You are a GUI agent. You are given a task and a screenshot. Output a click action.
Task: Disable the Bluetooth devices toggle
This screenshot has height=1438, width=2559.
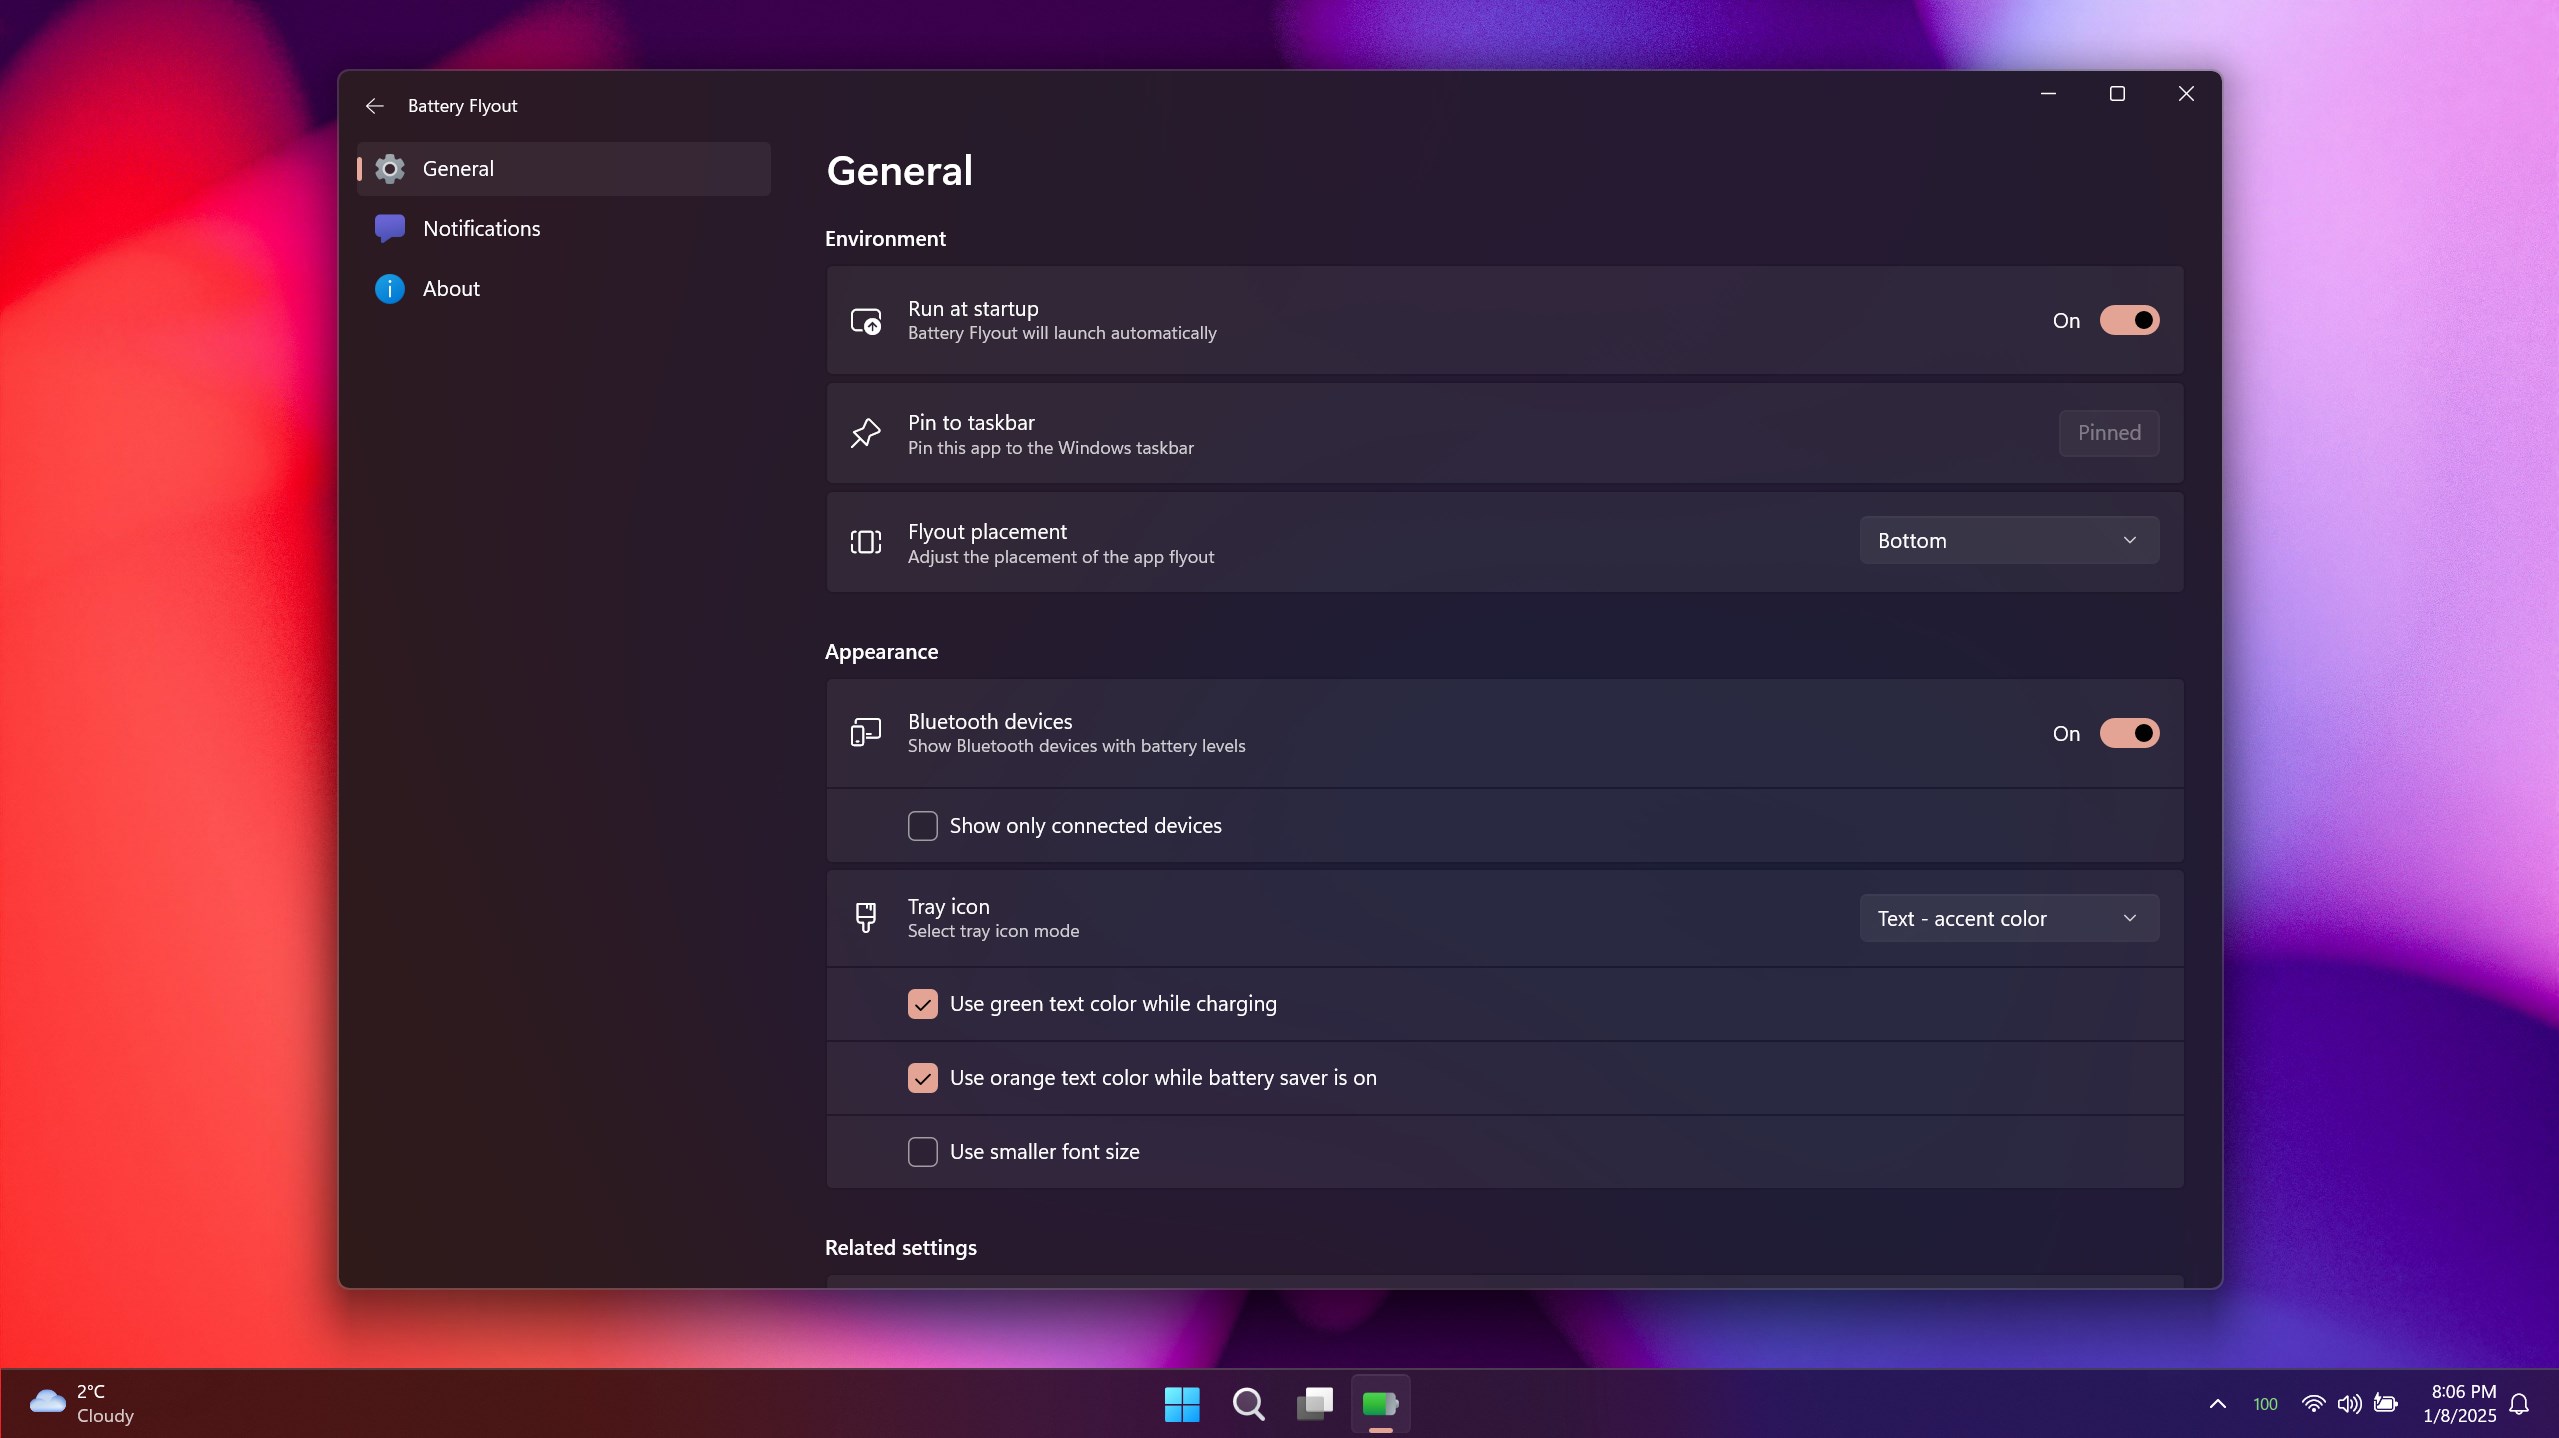pyautogui.click(x=2129, y=733)
